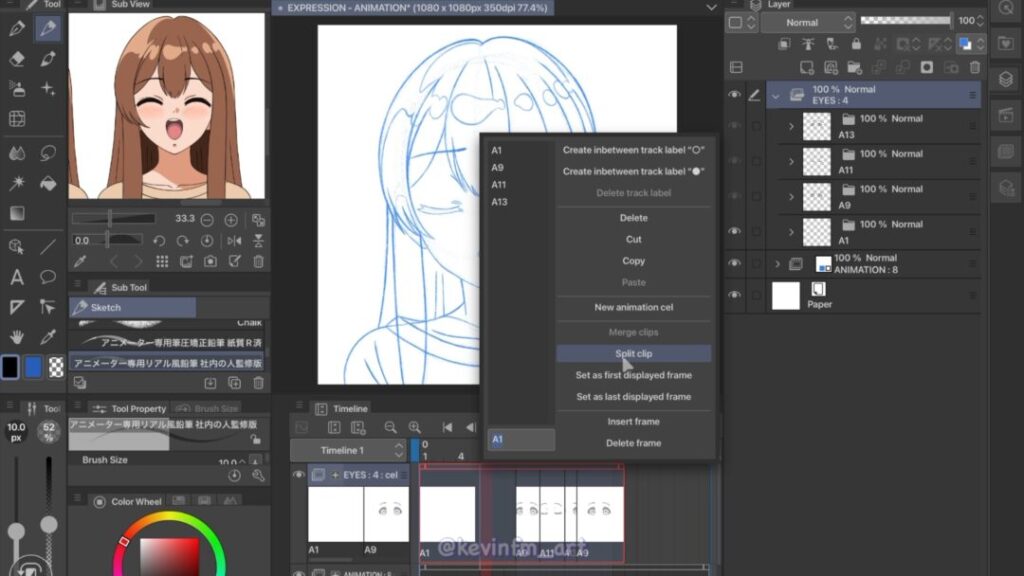Click the delete layer trash icon

(x=975, y=67)
